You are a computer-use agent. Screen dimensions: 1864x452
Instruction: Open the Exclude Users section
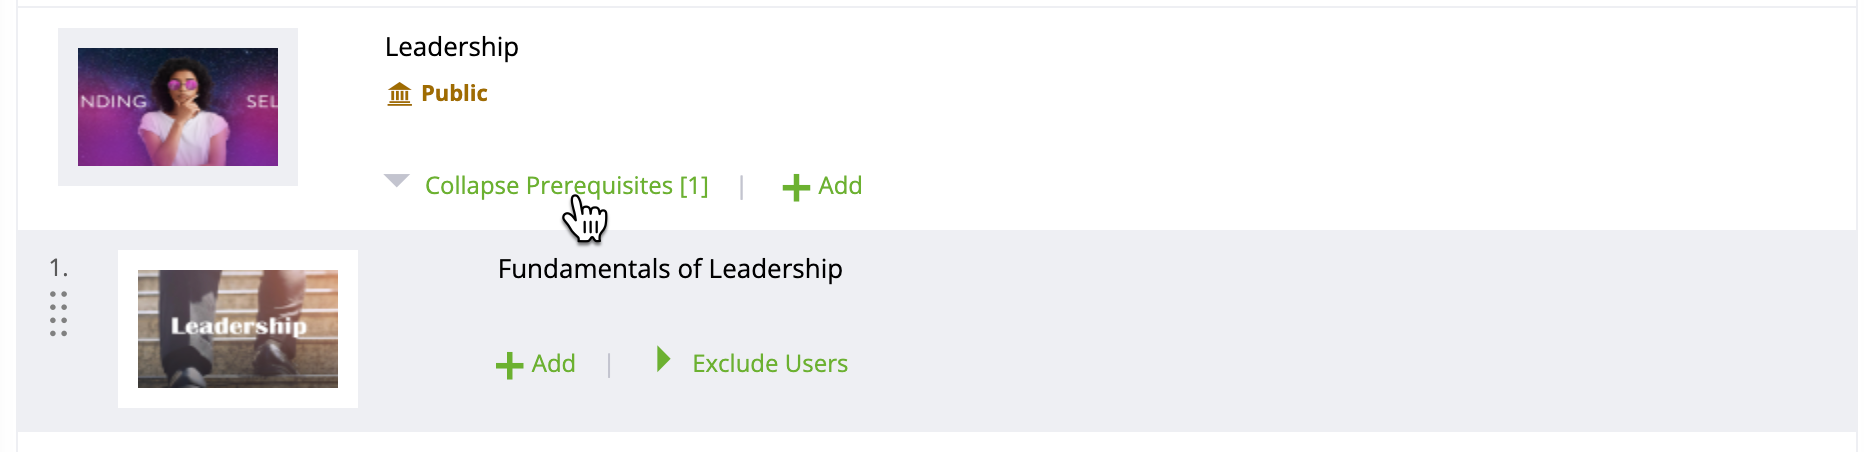[770, 364]
